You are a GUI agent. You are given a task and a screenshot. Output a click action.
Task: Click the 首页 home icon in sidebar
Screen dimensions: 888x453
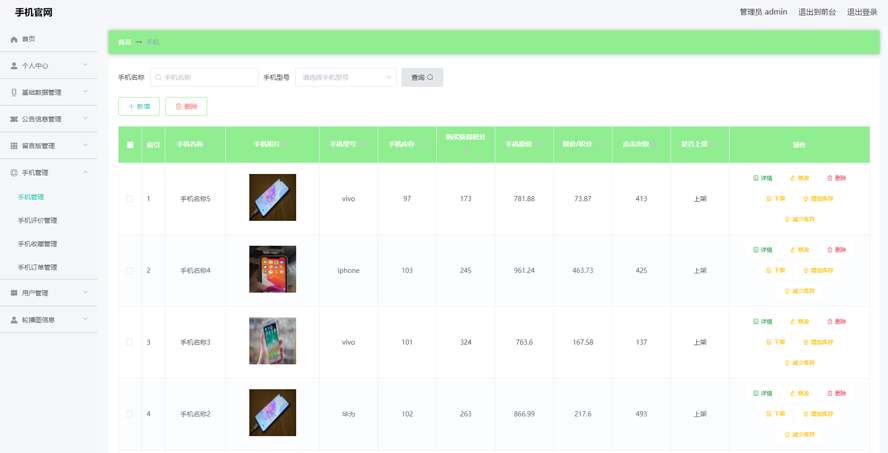[x=14, y=39]
